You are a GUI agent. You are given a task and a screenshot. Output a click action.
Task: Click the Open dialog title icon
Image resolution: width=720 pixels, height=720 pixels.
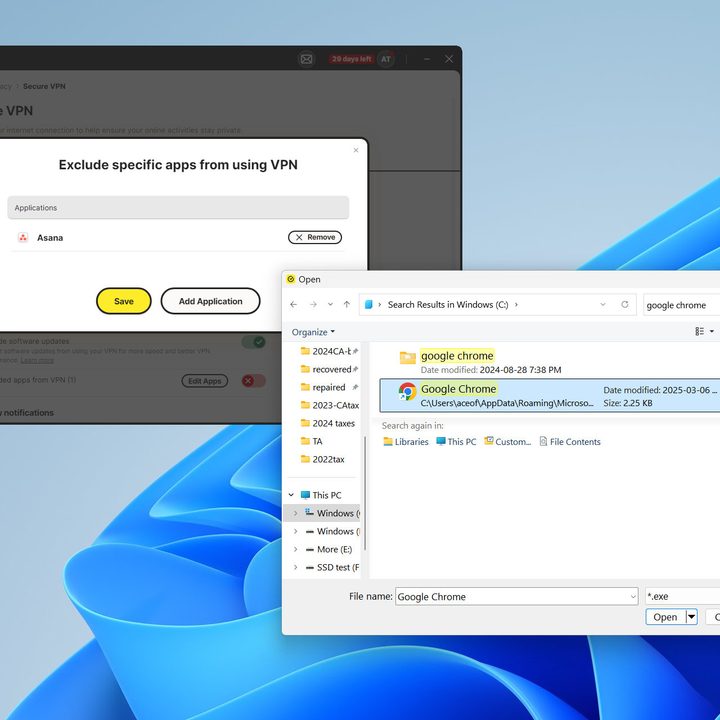click(291, 279)
